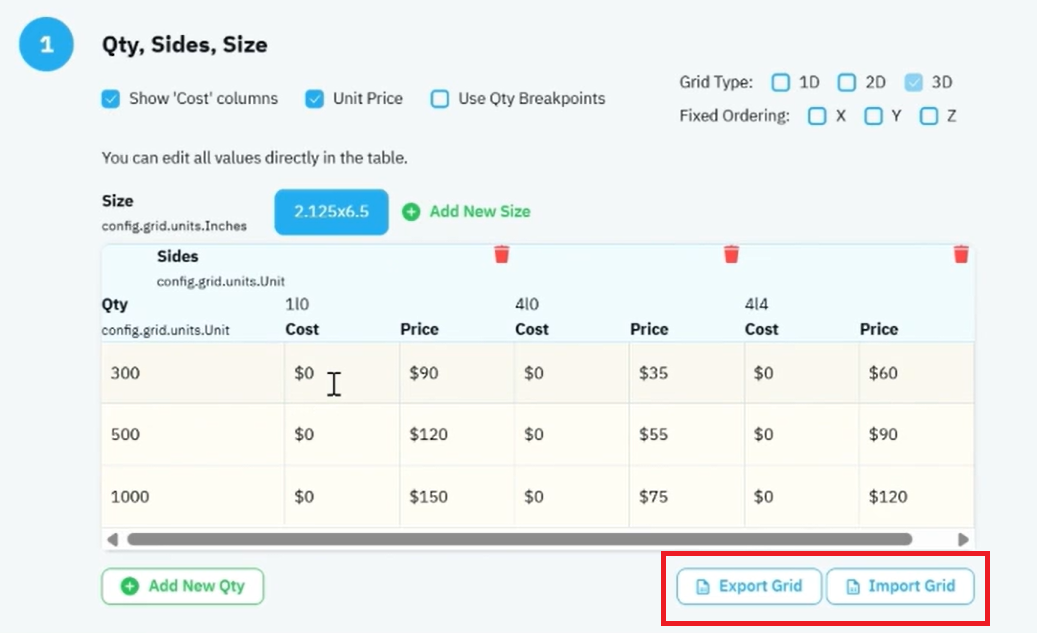The width and height of the screenshot is (1037, 633).
Task: Uncheck Show 'Cost' columns
Action: tap(111, 99)
